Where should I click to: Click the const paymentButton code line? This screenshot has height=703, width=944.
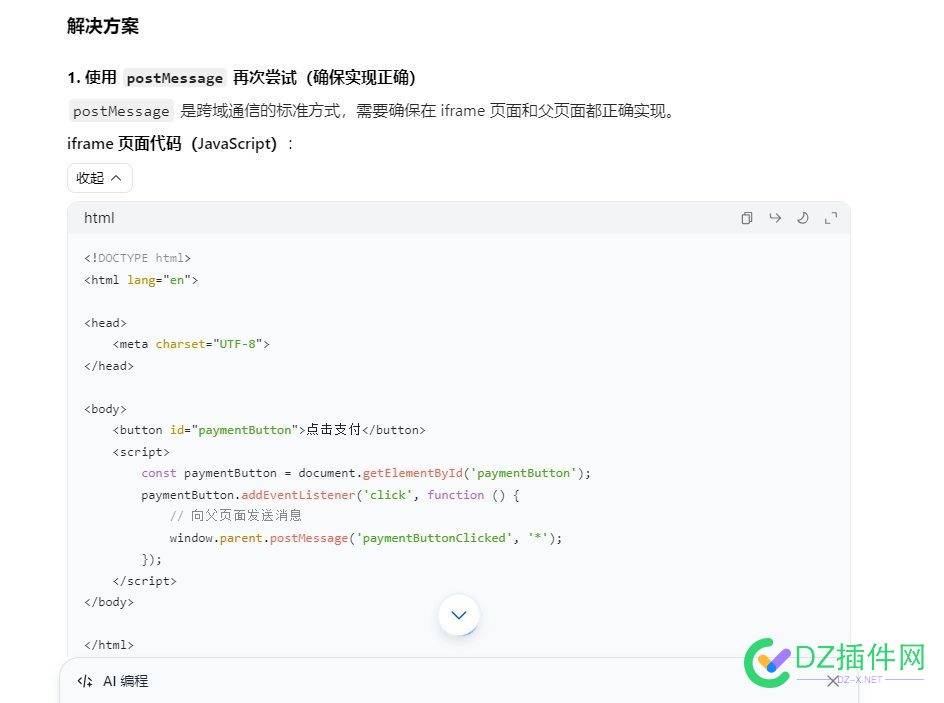(x=366, y=473)
